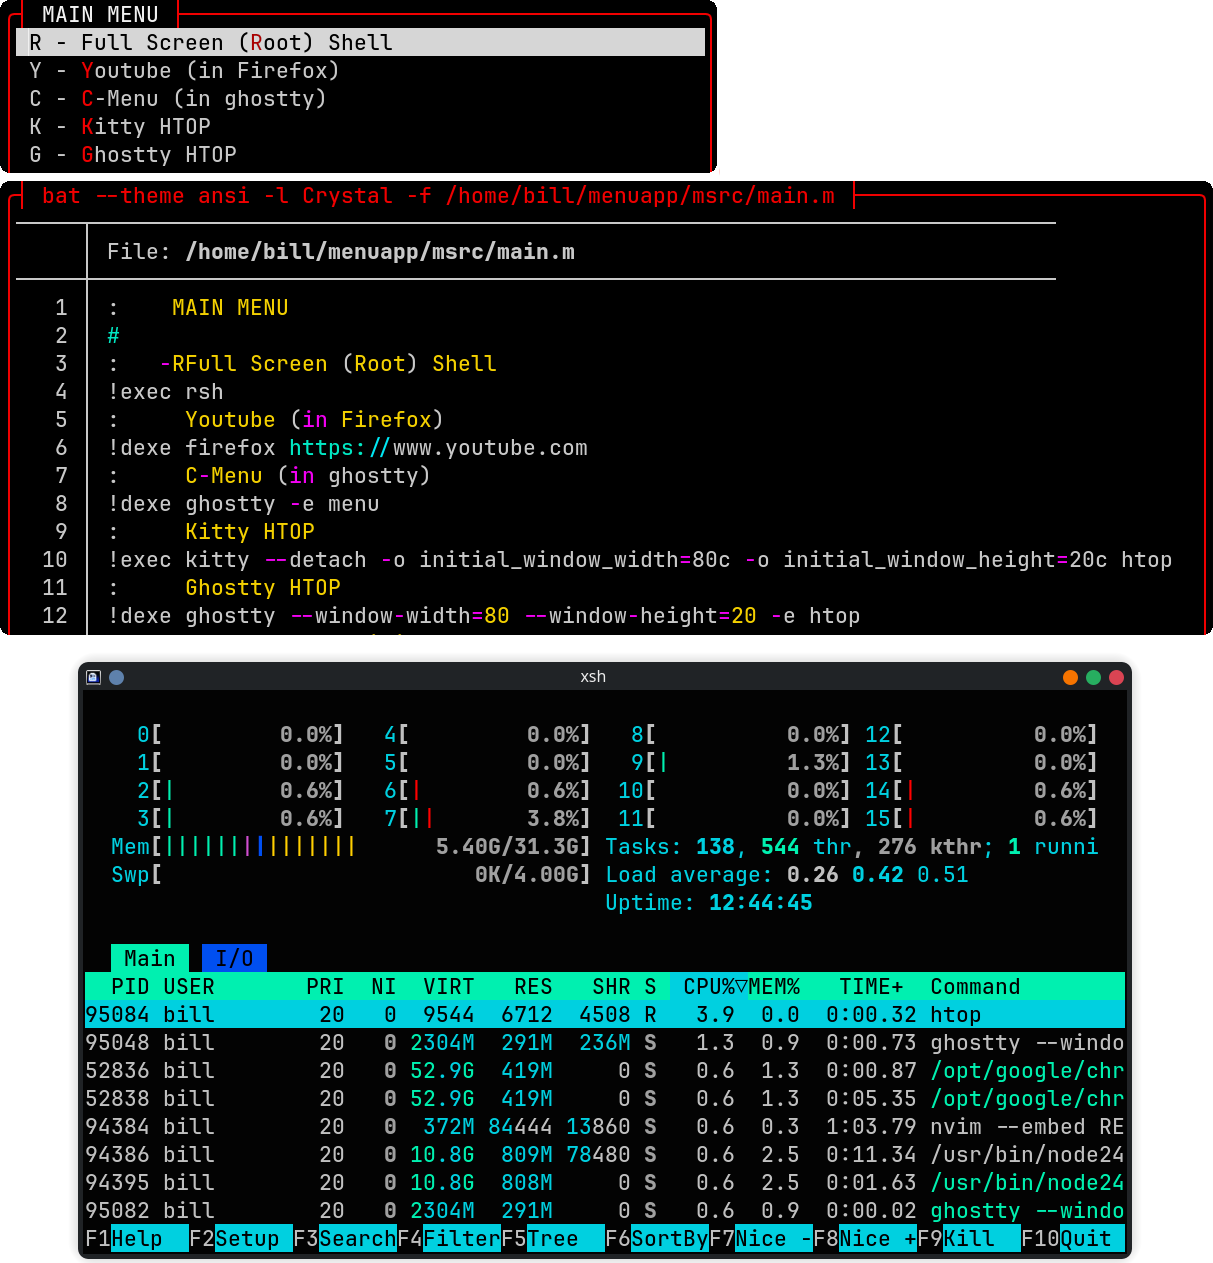
Task: Sort by the TIME+ column header
Action: click(871, 986)
